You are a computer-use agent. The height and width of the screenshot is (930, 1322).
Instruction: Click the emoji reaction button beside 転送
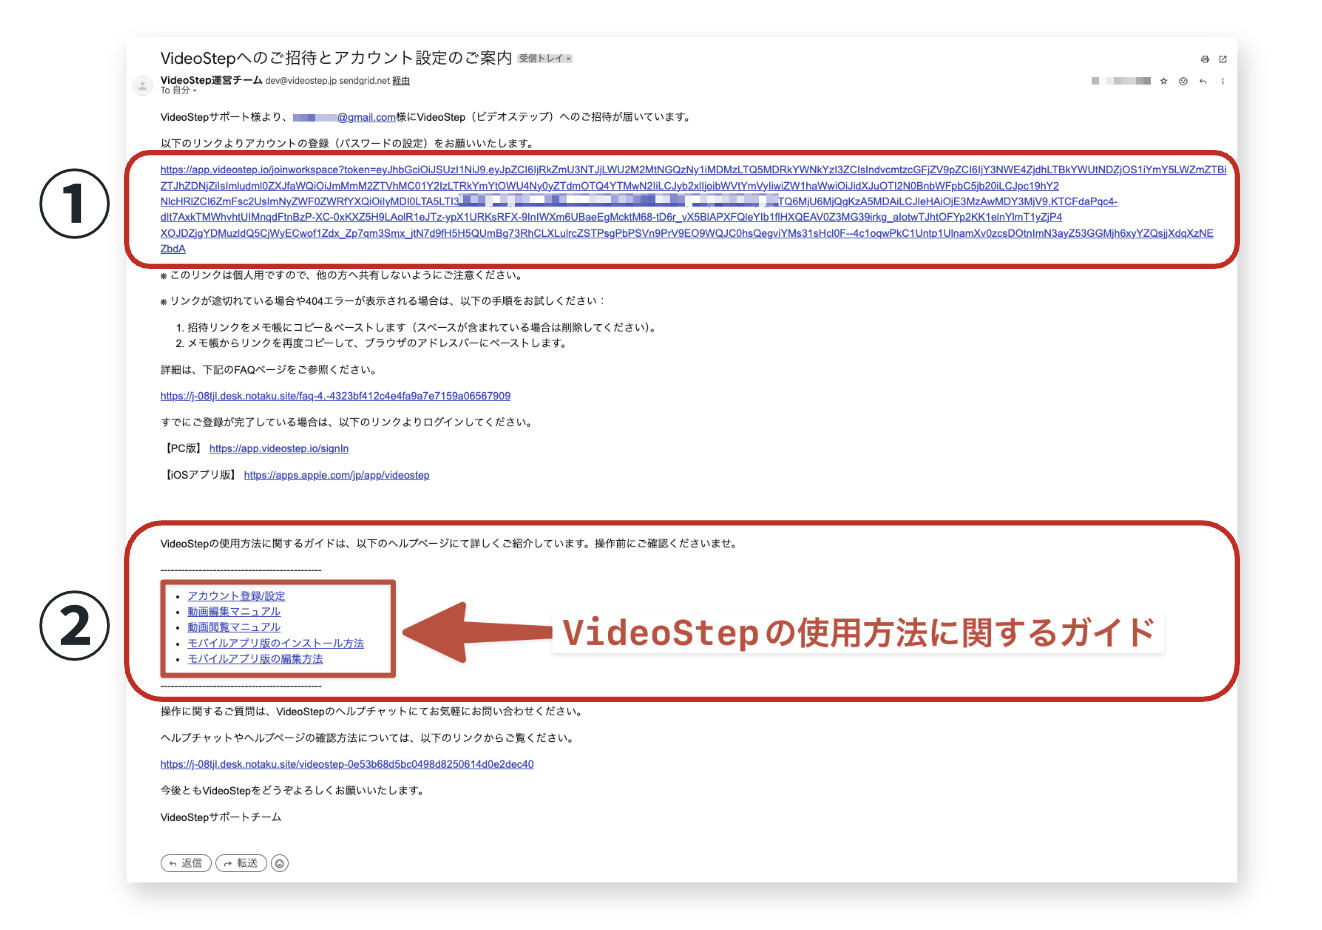[280, 863]
